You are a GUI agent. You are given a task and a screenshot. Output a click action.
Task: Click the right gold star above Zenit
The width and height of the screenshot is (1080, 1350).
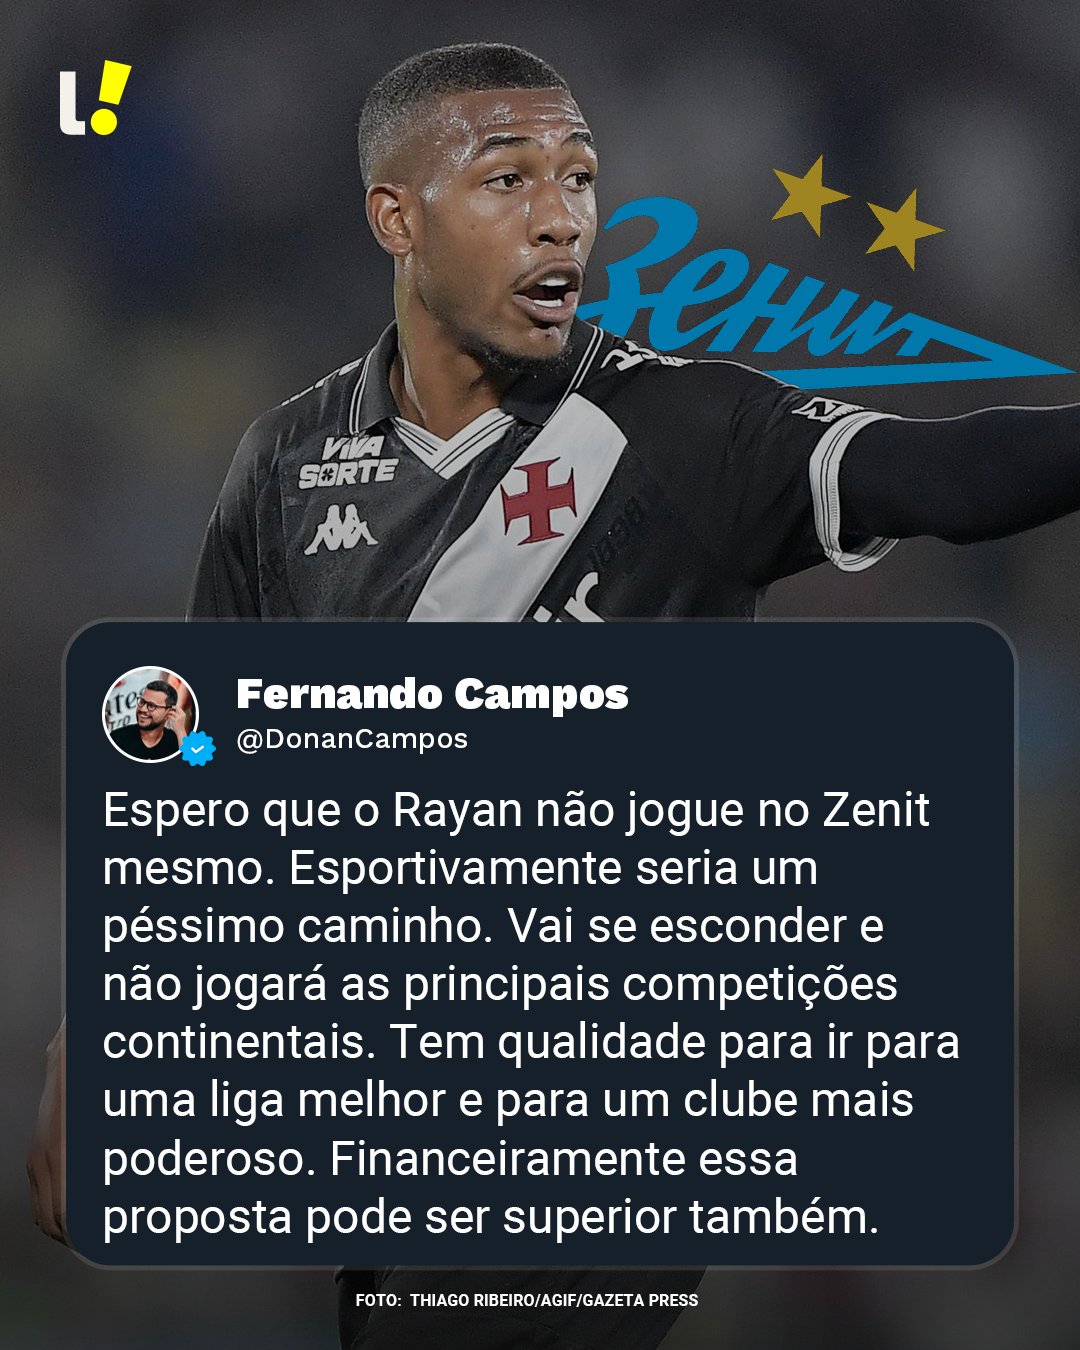click(902, 229)
